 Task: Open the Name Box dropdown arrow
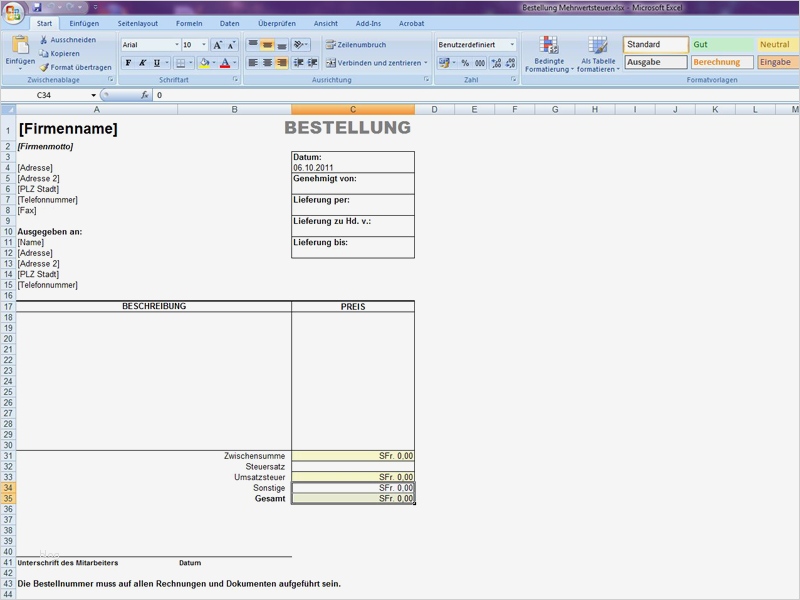coord(91,95)
